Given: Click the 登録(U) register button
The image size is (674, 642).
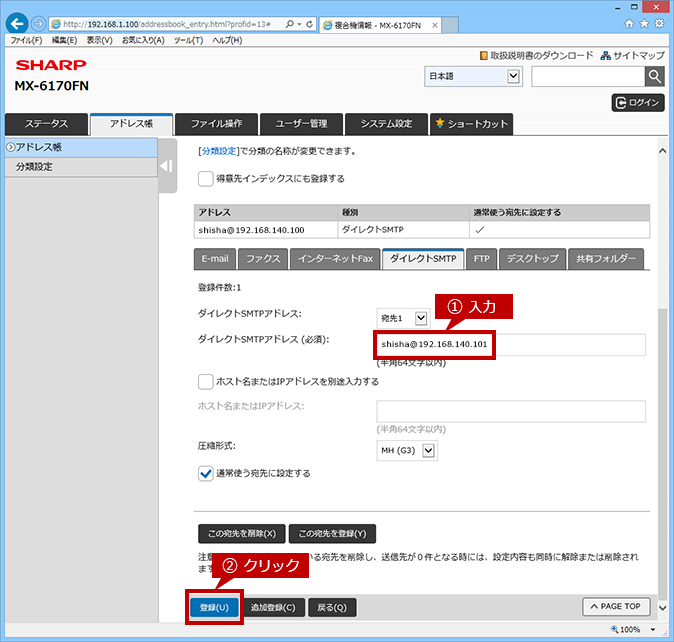Looking at the screenshot, I should [214, 607].
